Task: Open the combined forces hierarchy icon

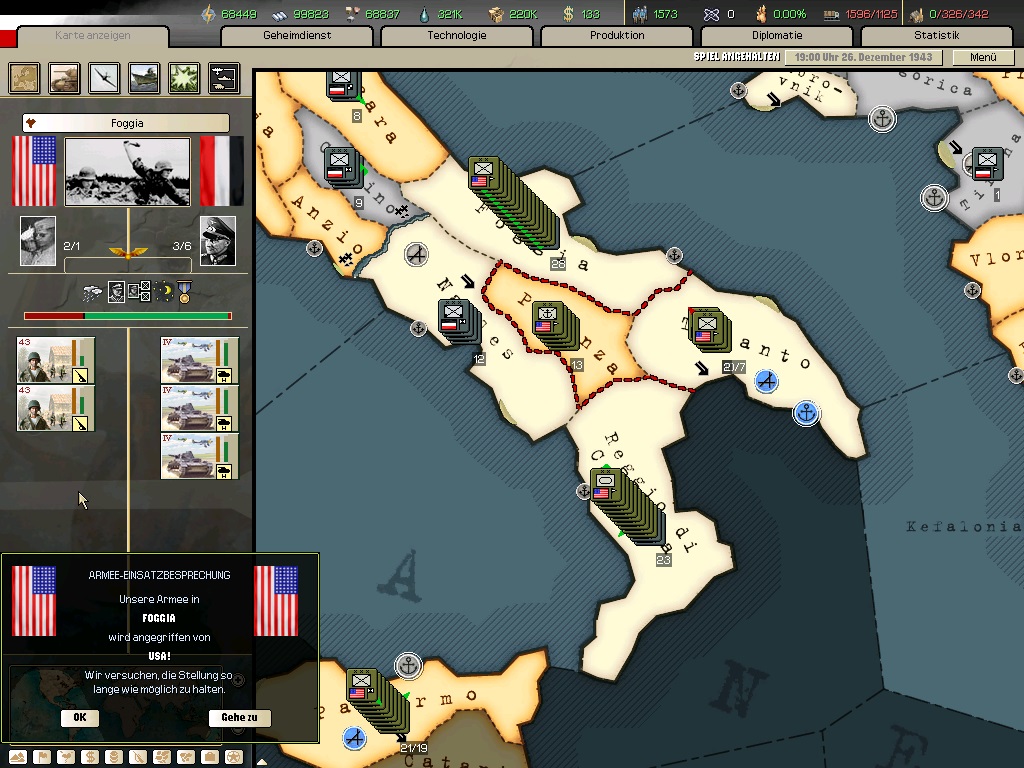Action: point(224,78)
